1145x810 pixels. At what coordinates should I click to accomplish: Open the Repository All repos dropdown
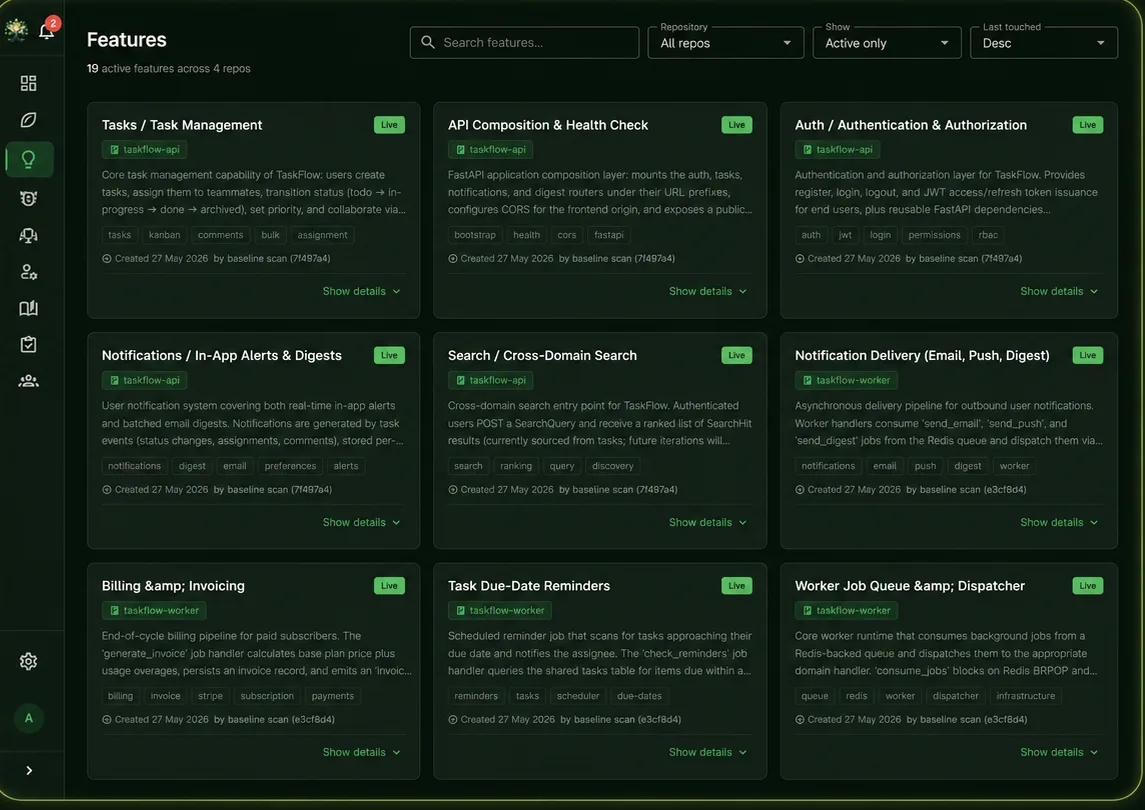[x=726, y=42]
